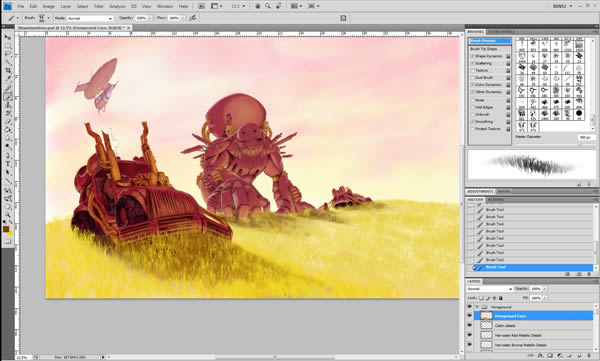Viewport: 600px width, 361px height.
Task: Launch Bridge from the application bar
Action: tap(201, 6)
